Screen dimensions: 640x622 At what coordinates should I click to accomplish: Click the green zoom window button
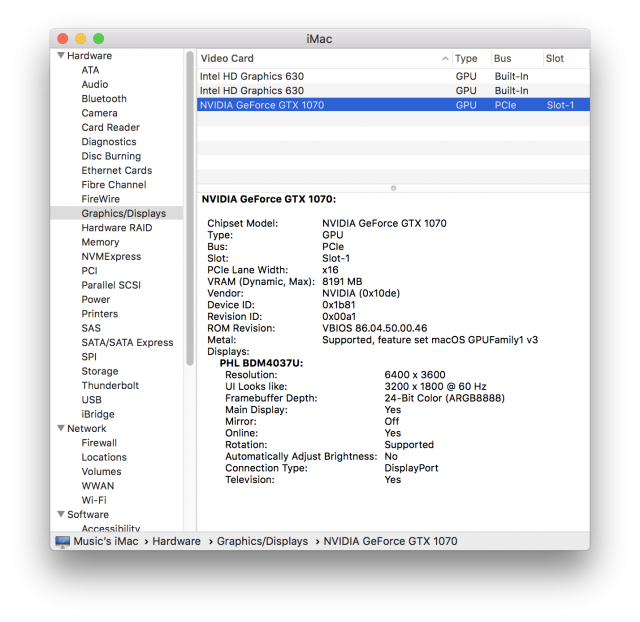point(98,38)
